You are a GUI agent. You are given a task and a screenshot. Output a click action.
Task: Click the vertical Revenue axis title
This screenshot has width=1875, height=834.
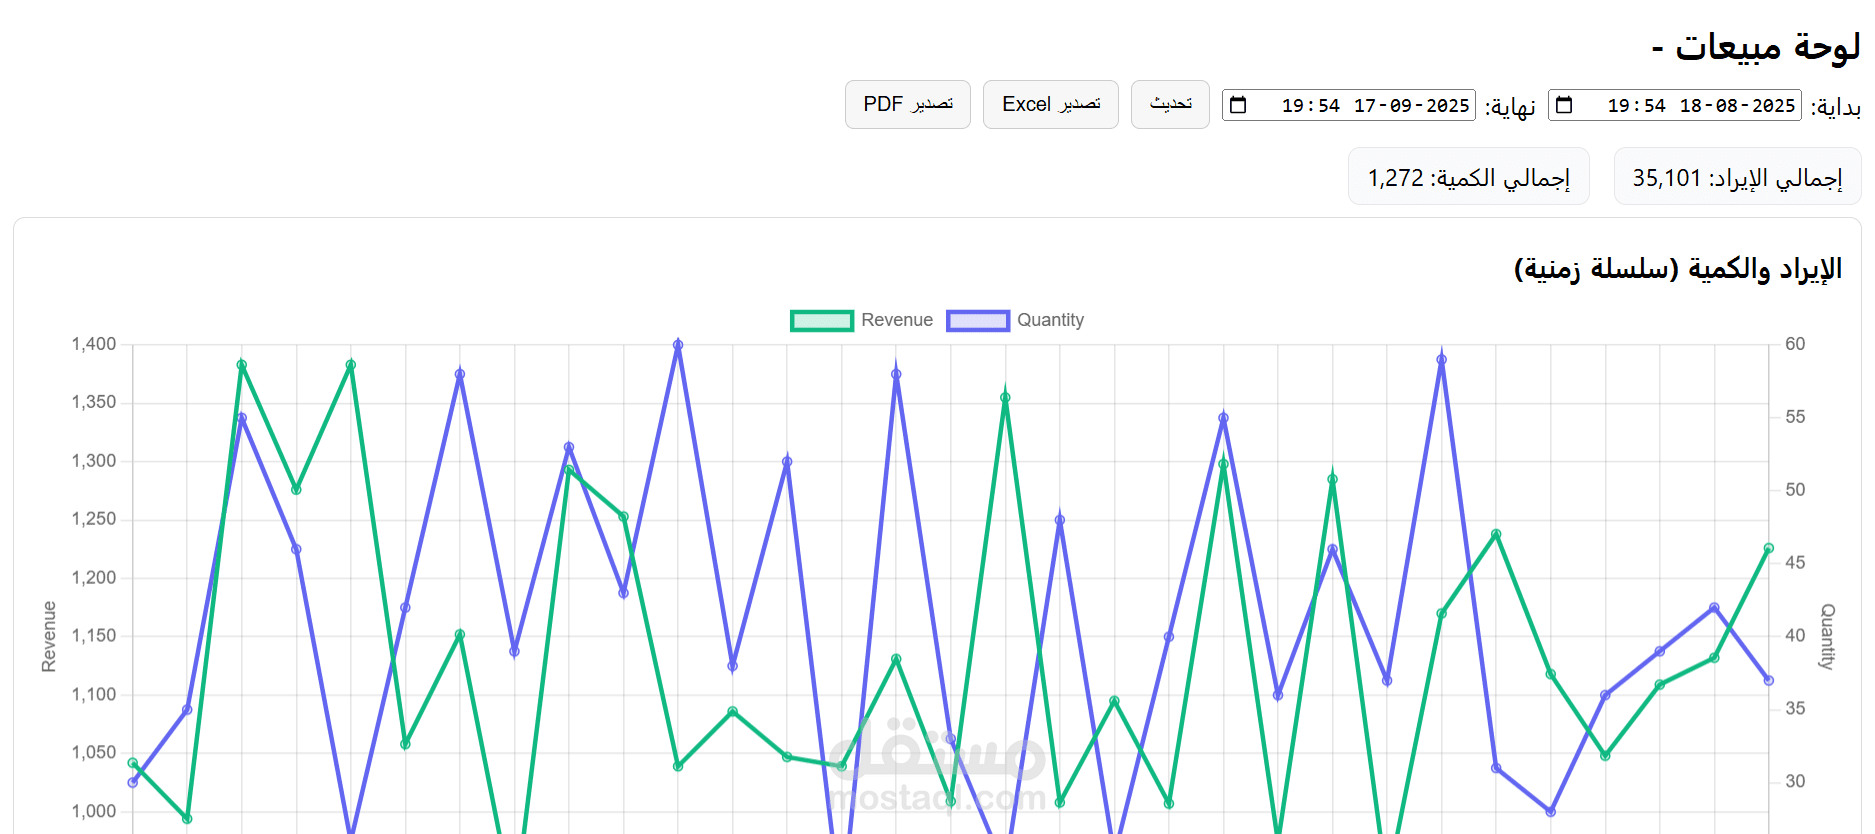pos(49,636)
